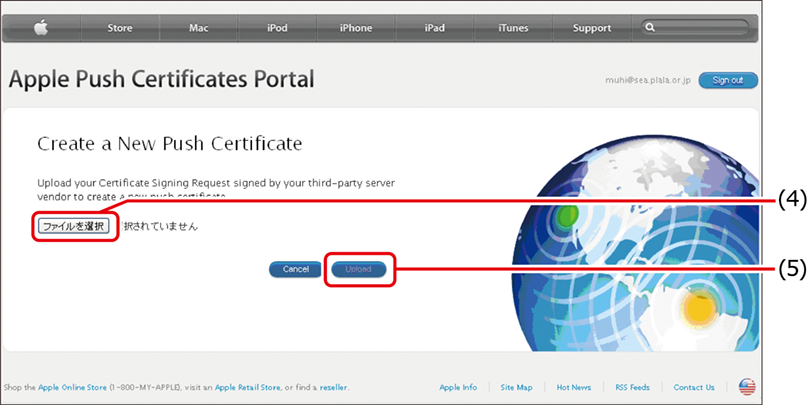Click the US flag region icon

coord(747,387)
